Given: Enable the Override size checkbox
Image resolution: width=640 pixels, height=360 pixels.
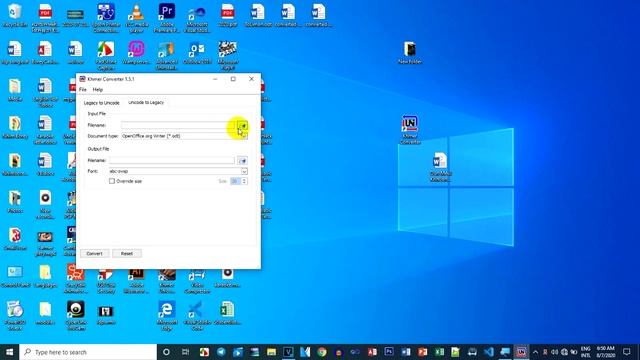Looking at the screenshot, I should pyautogui.click(x=112, y=181).
